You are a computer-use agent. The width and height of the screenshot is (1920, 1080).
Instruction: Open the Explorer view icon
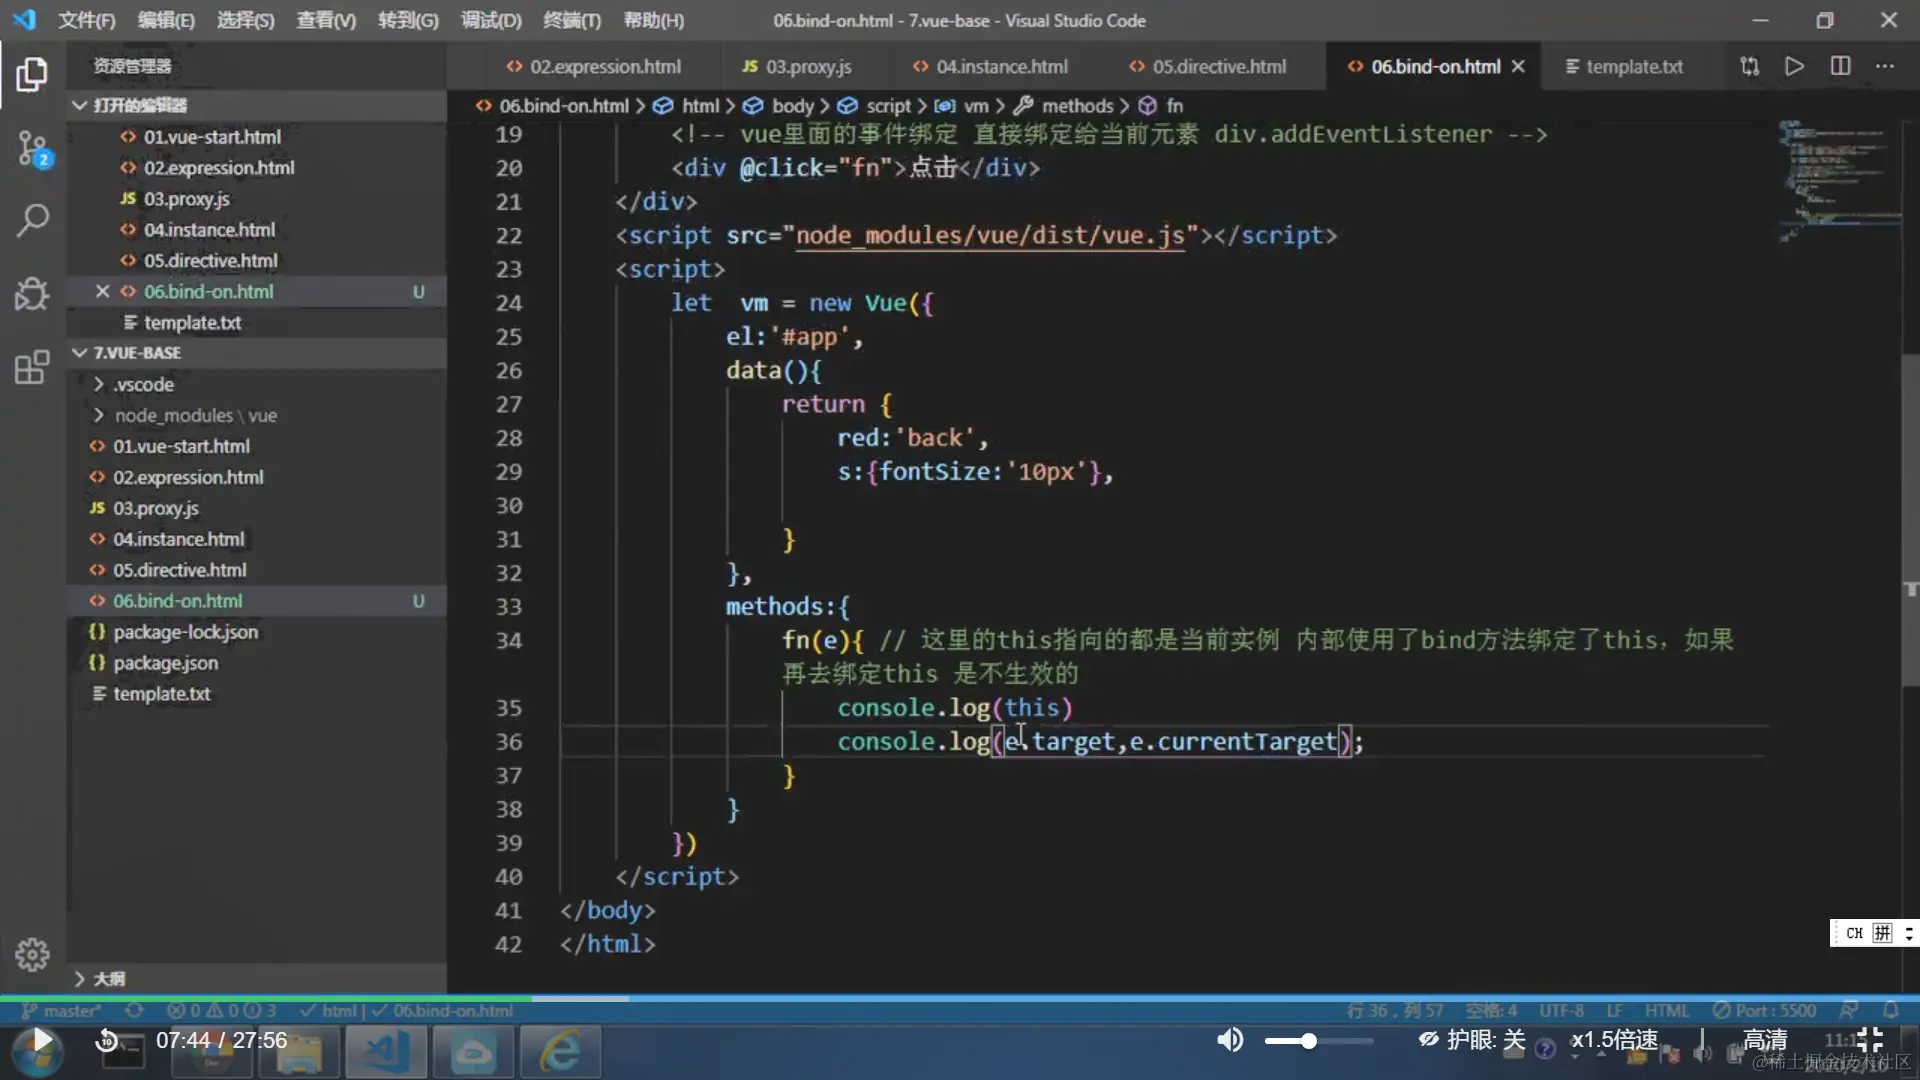point(32,75)
